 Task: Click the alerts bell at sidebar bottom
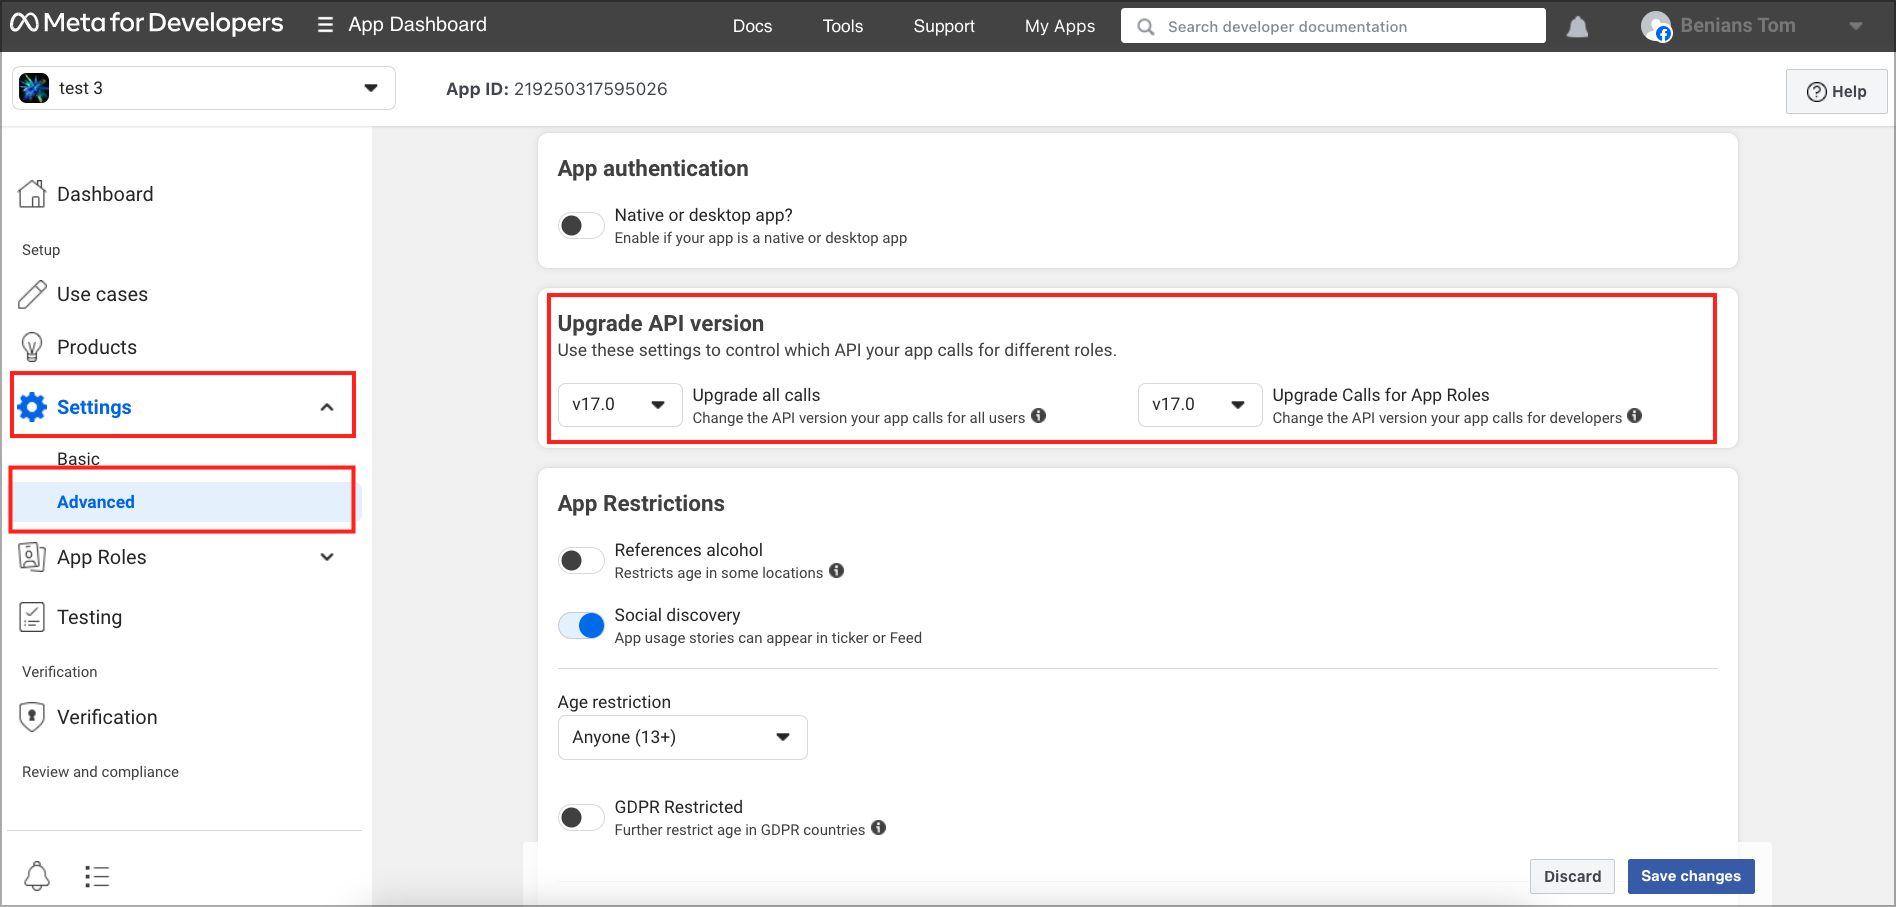pos(37,876)
